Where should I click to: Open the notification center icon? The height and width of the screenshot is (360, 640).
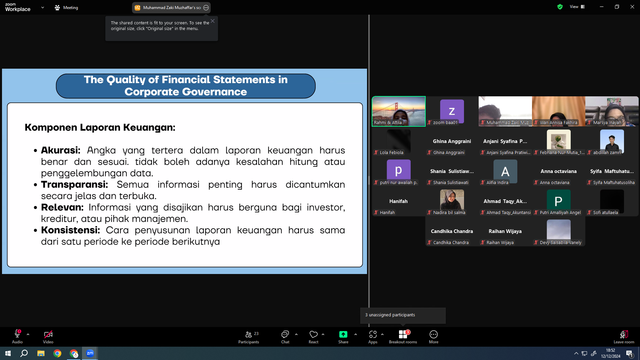629,353
